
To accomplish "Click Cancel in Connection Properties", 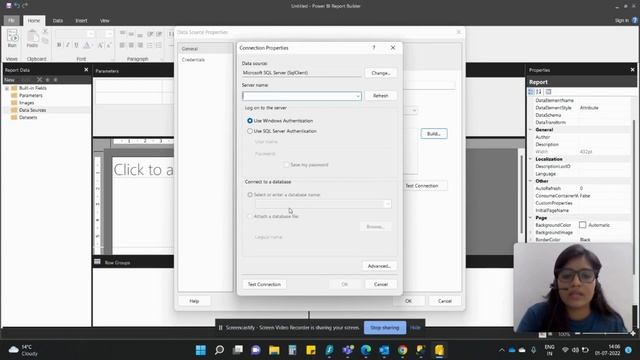I will click(x=381, y=284).
